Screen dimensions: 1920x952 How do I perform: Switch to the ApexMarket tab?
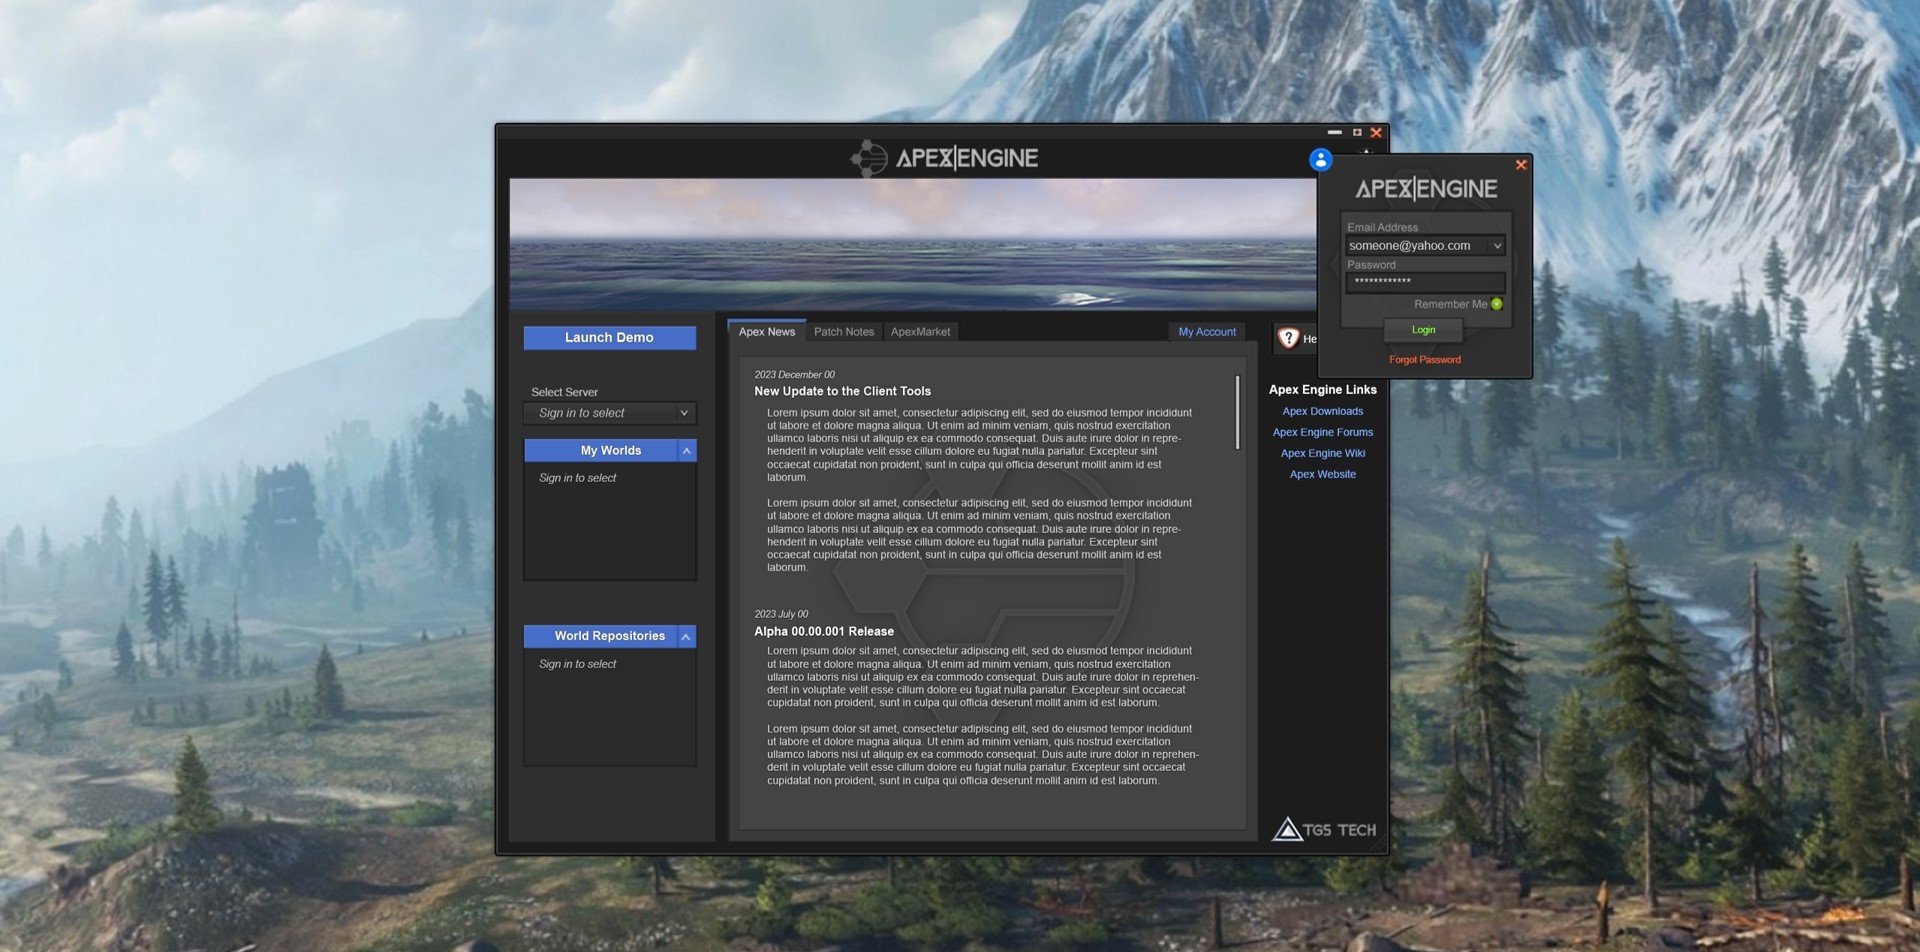[x=920, y=332]
